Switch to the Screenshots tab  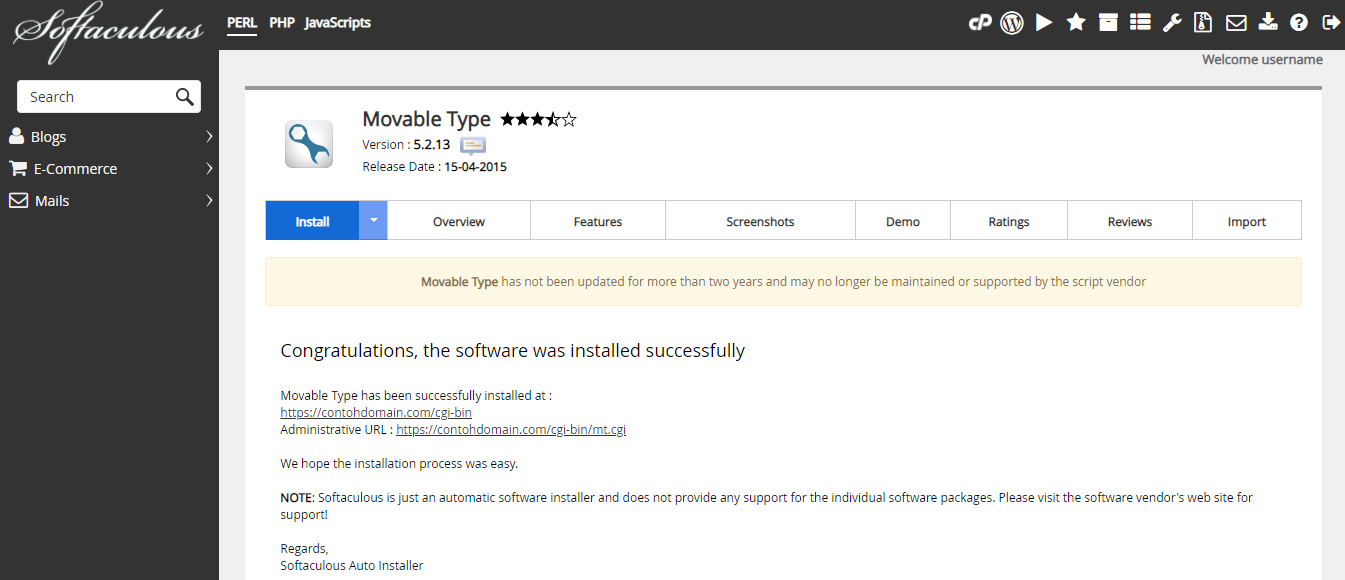click(760, 220)
